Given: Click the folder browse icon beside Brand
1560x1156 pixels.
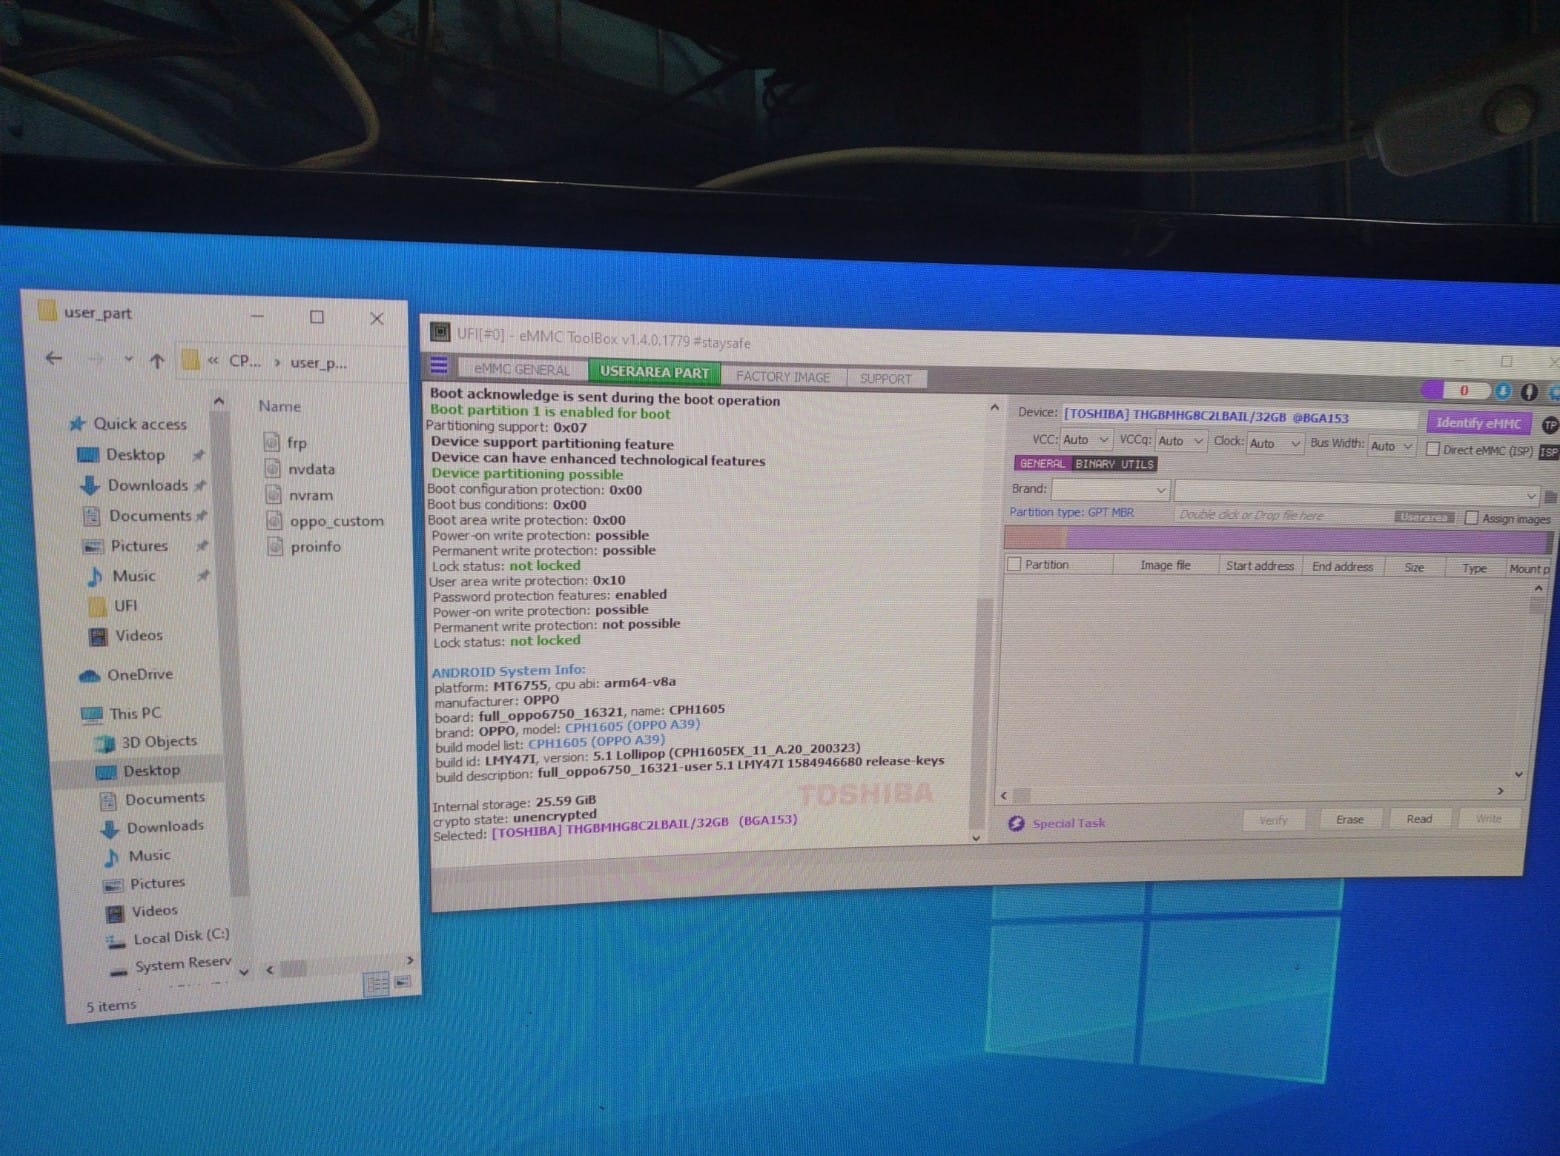Looking at the screenshot, I should pyautogui.click(x=1550, y=497).
